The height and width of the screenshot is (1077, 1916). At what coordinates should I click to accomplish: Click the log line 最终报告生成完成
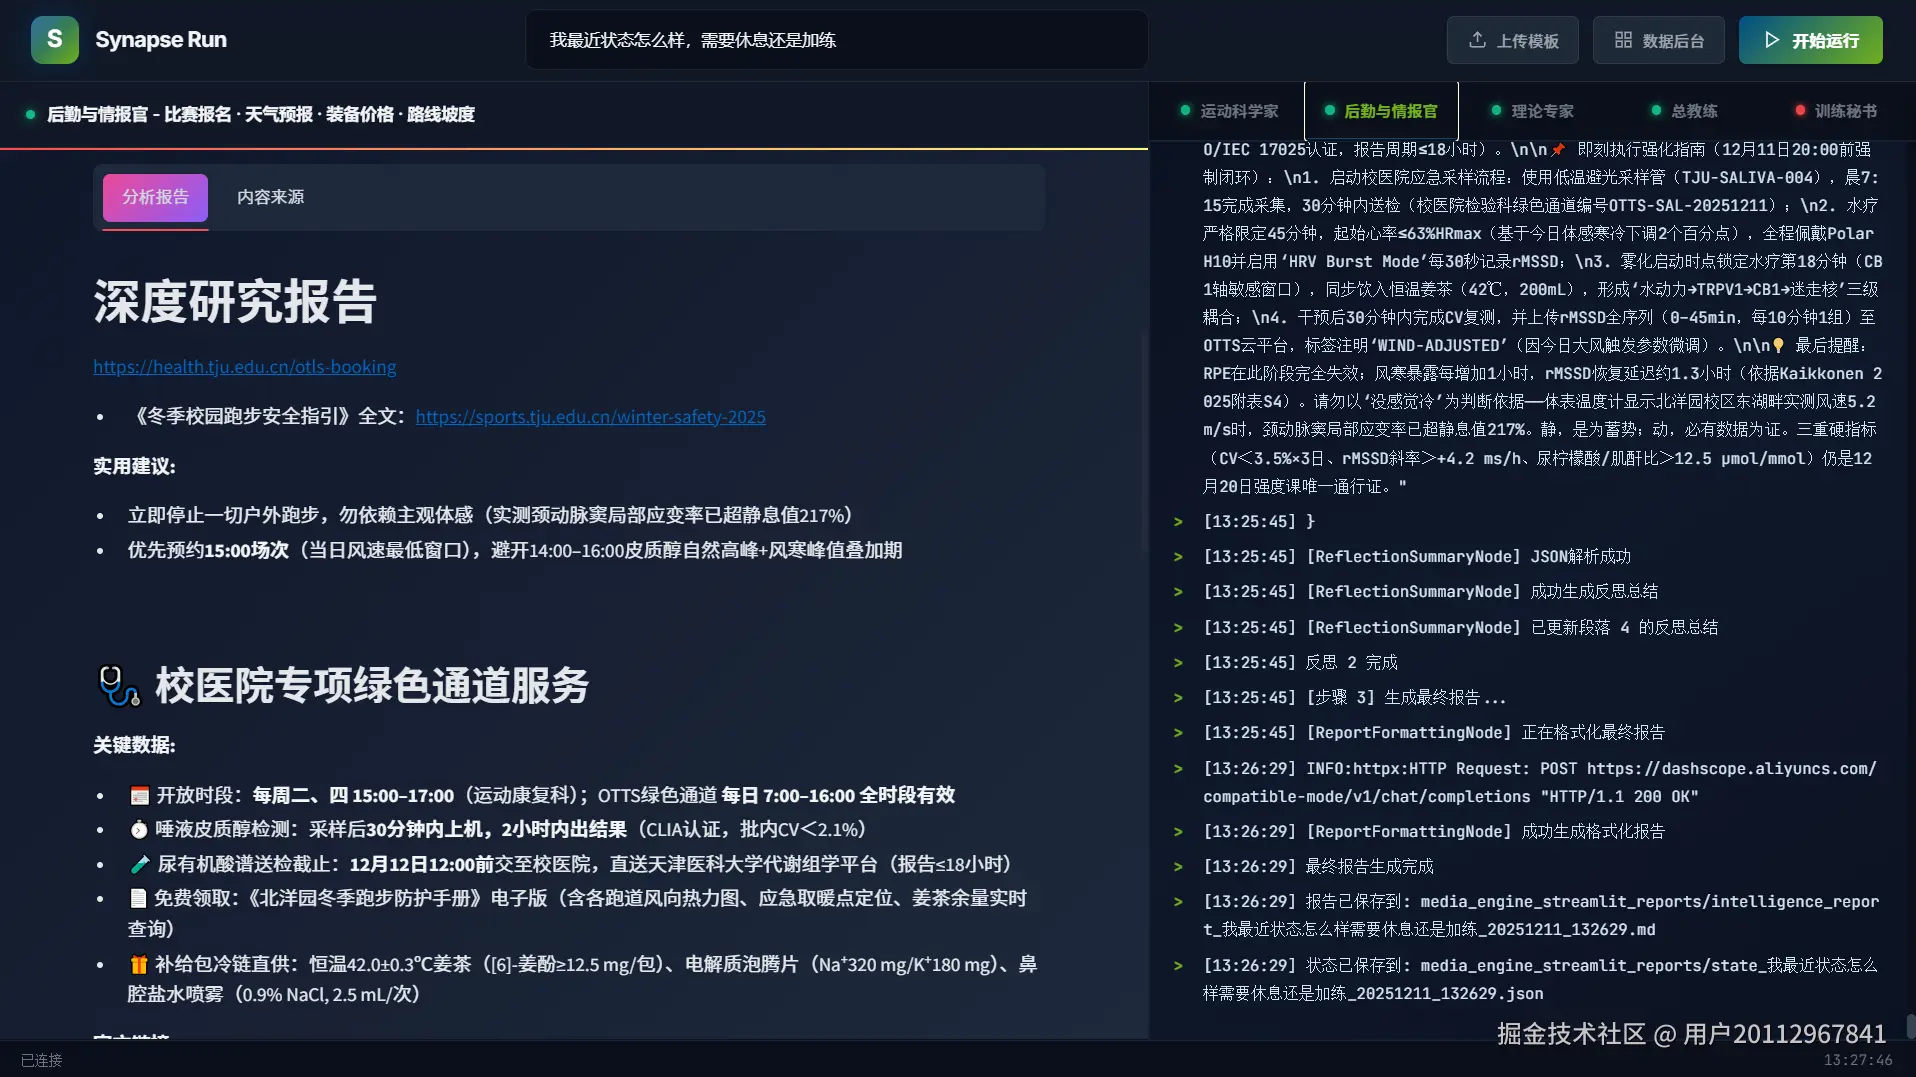pos(1319,867)
